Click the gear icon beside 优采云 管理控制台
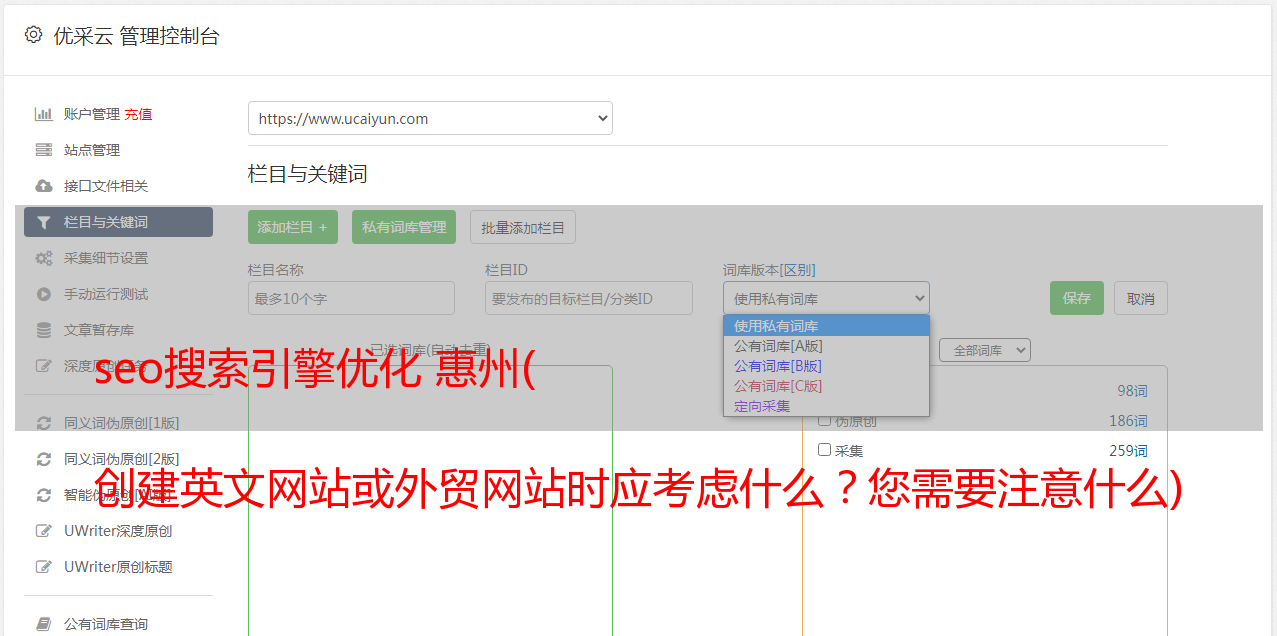This screenshot has width=1277, height=636. pos(33,35)
